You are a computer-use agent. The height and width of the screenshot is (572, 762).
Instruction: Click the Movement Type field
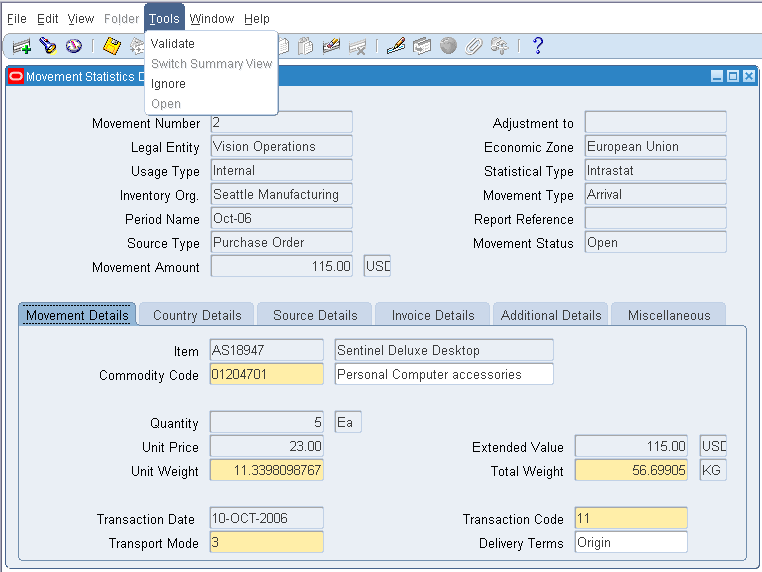click(656, 194)
